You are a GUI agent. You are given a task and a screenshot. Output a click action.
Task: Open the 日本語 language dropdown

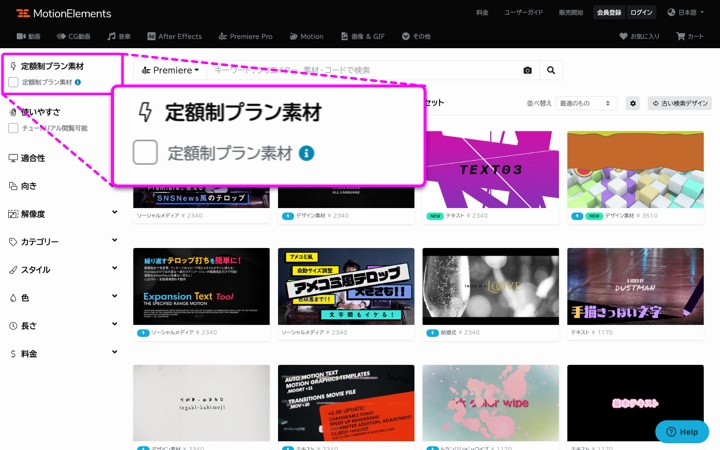click(x=686, y=12)
